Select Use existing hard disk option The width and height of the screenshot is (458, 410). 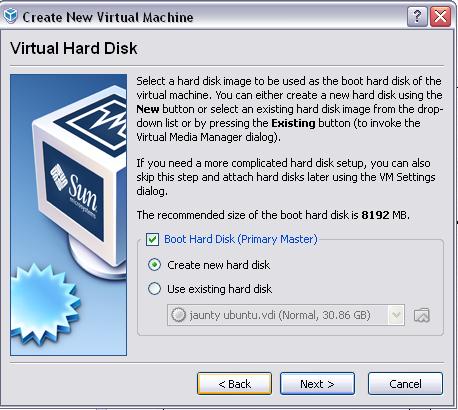pyautogui.click(x=154, y=289)
